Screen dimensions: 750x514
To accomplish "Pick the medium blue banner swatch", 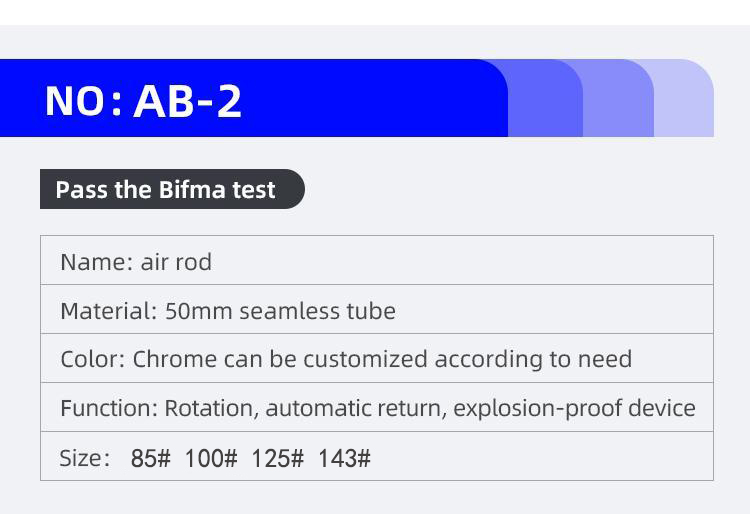I will [x=545, y=99].
